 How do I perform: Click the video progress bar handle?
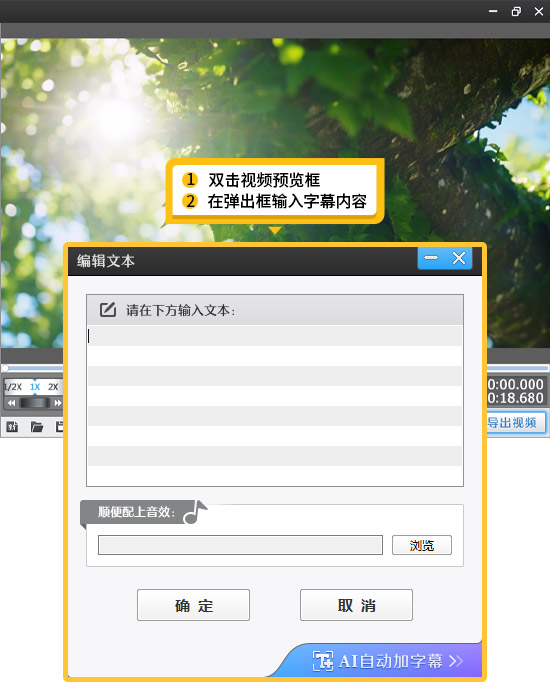click(x=5, y=368)
